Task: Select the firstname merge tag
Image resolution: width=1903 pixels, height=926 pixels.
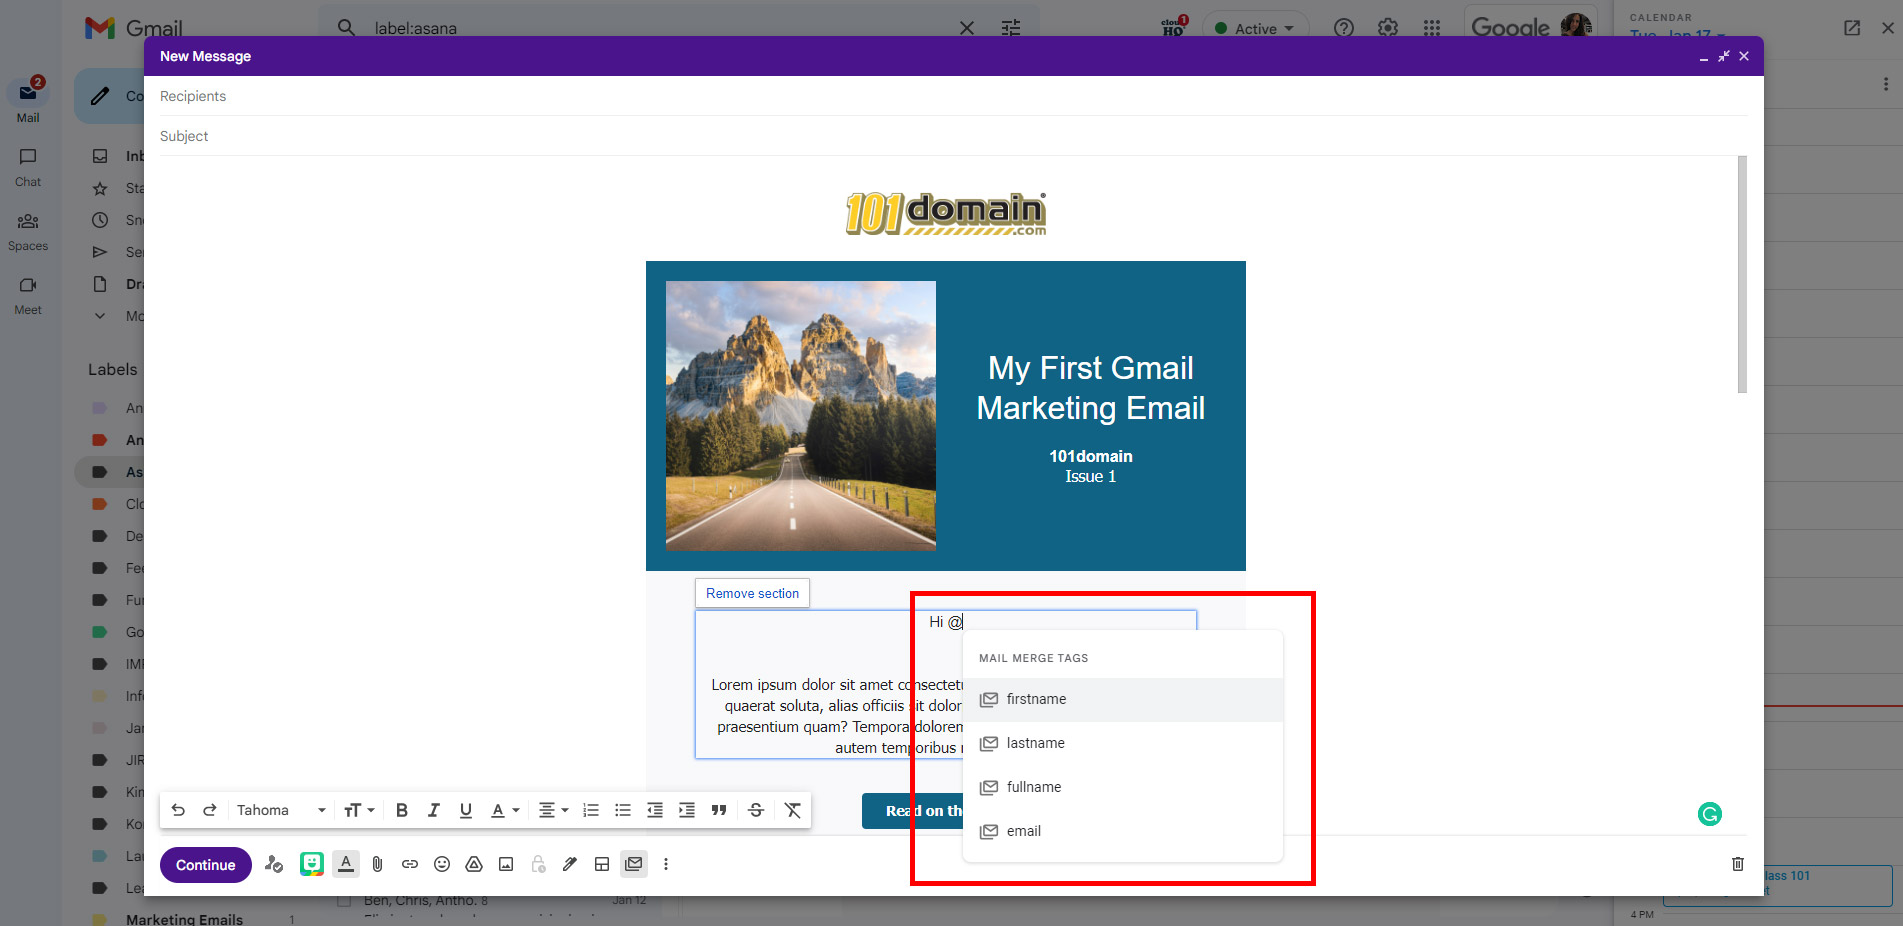Action: point(1122,699)
